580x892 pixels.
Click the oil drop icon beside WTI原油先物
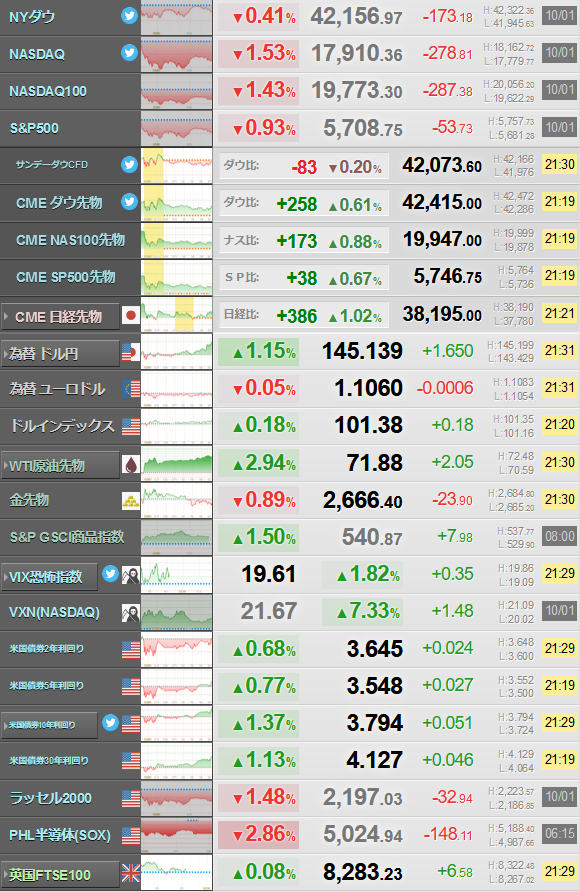131,465
